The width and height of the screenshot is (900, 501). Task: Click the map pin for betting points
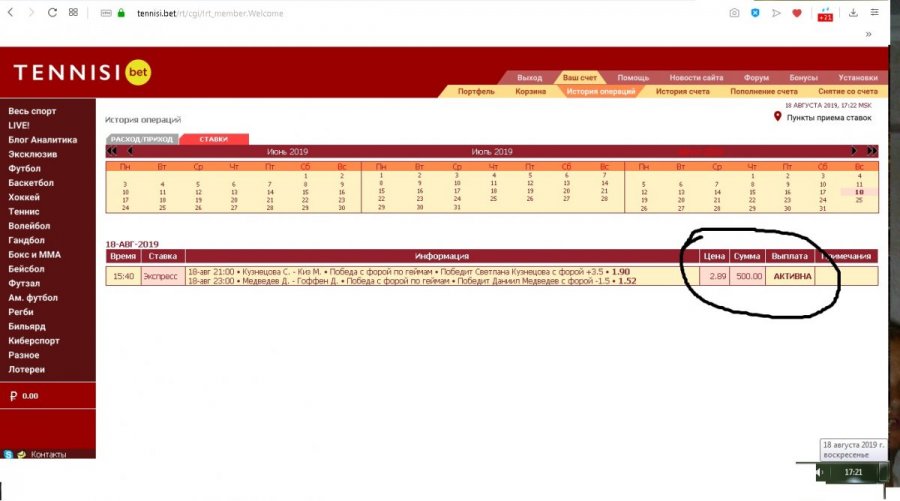coord(778,118)
